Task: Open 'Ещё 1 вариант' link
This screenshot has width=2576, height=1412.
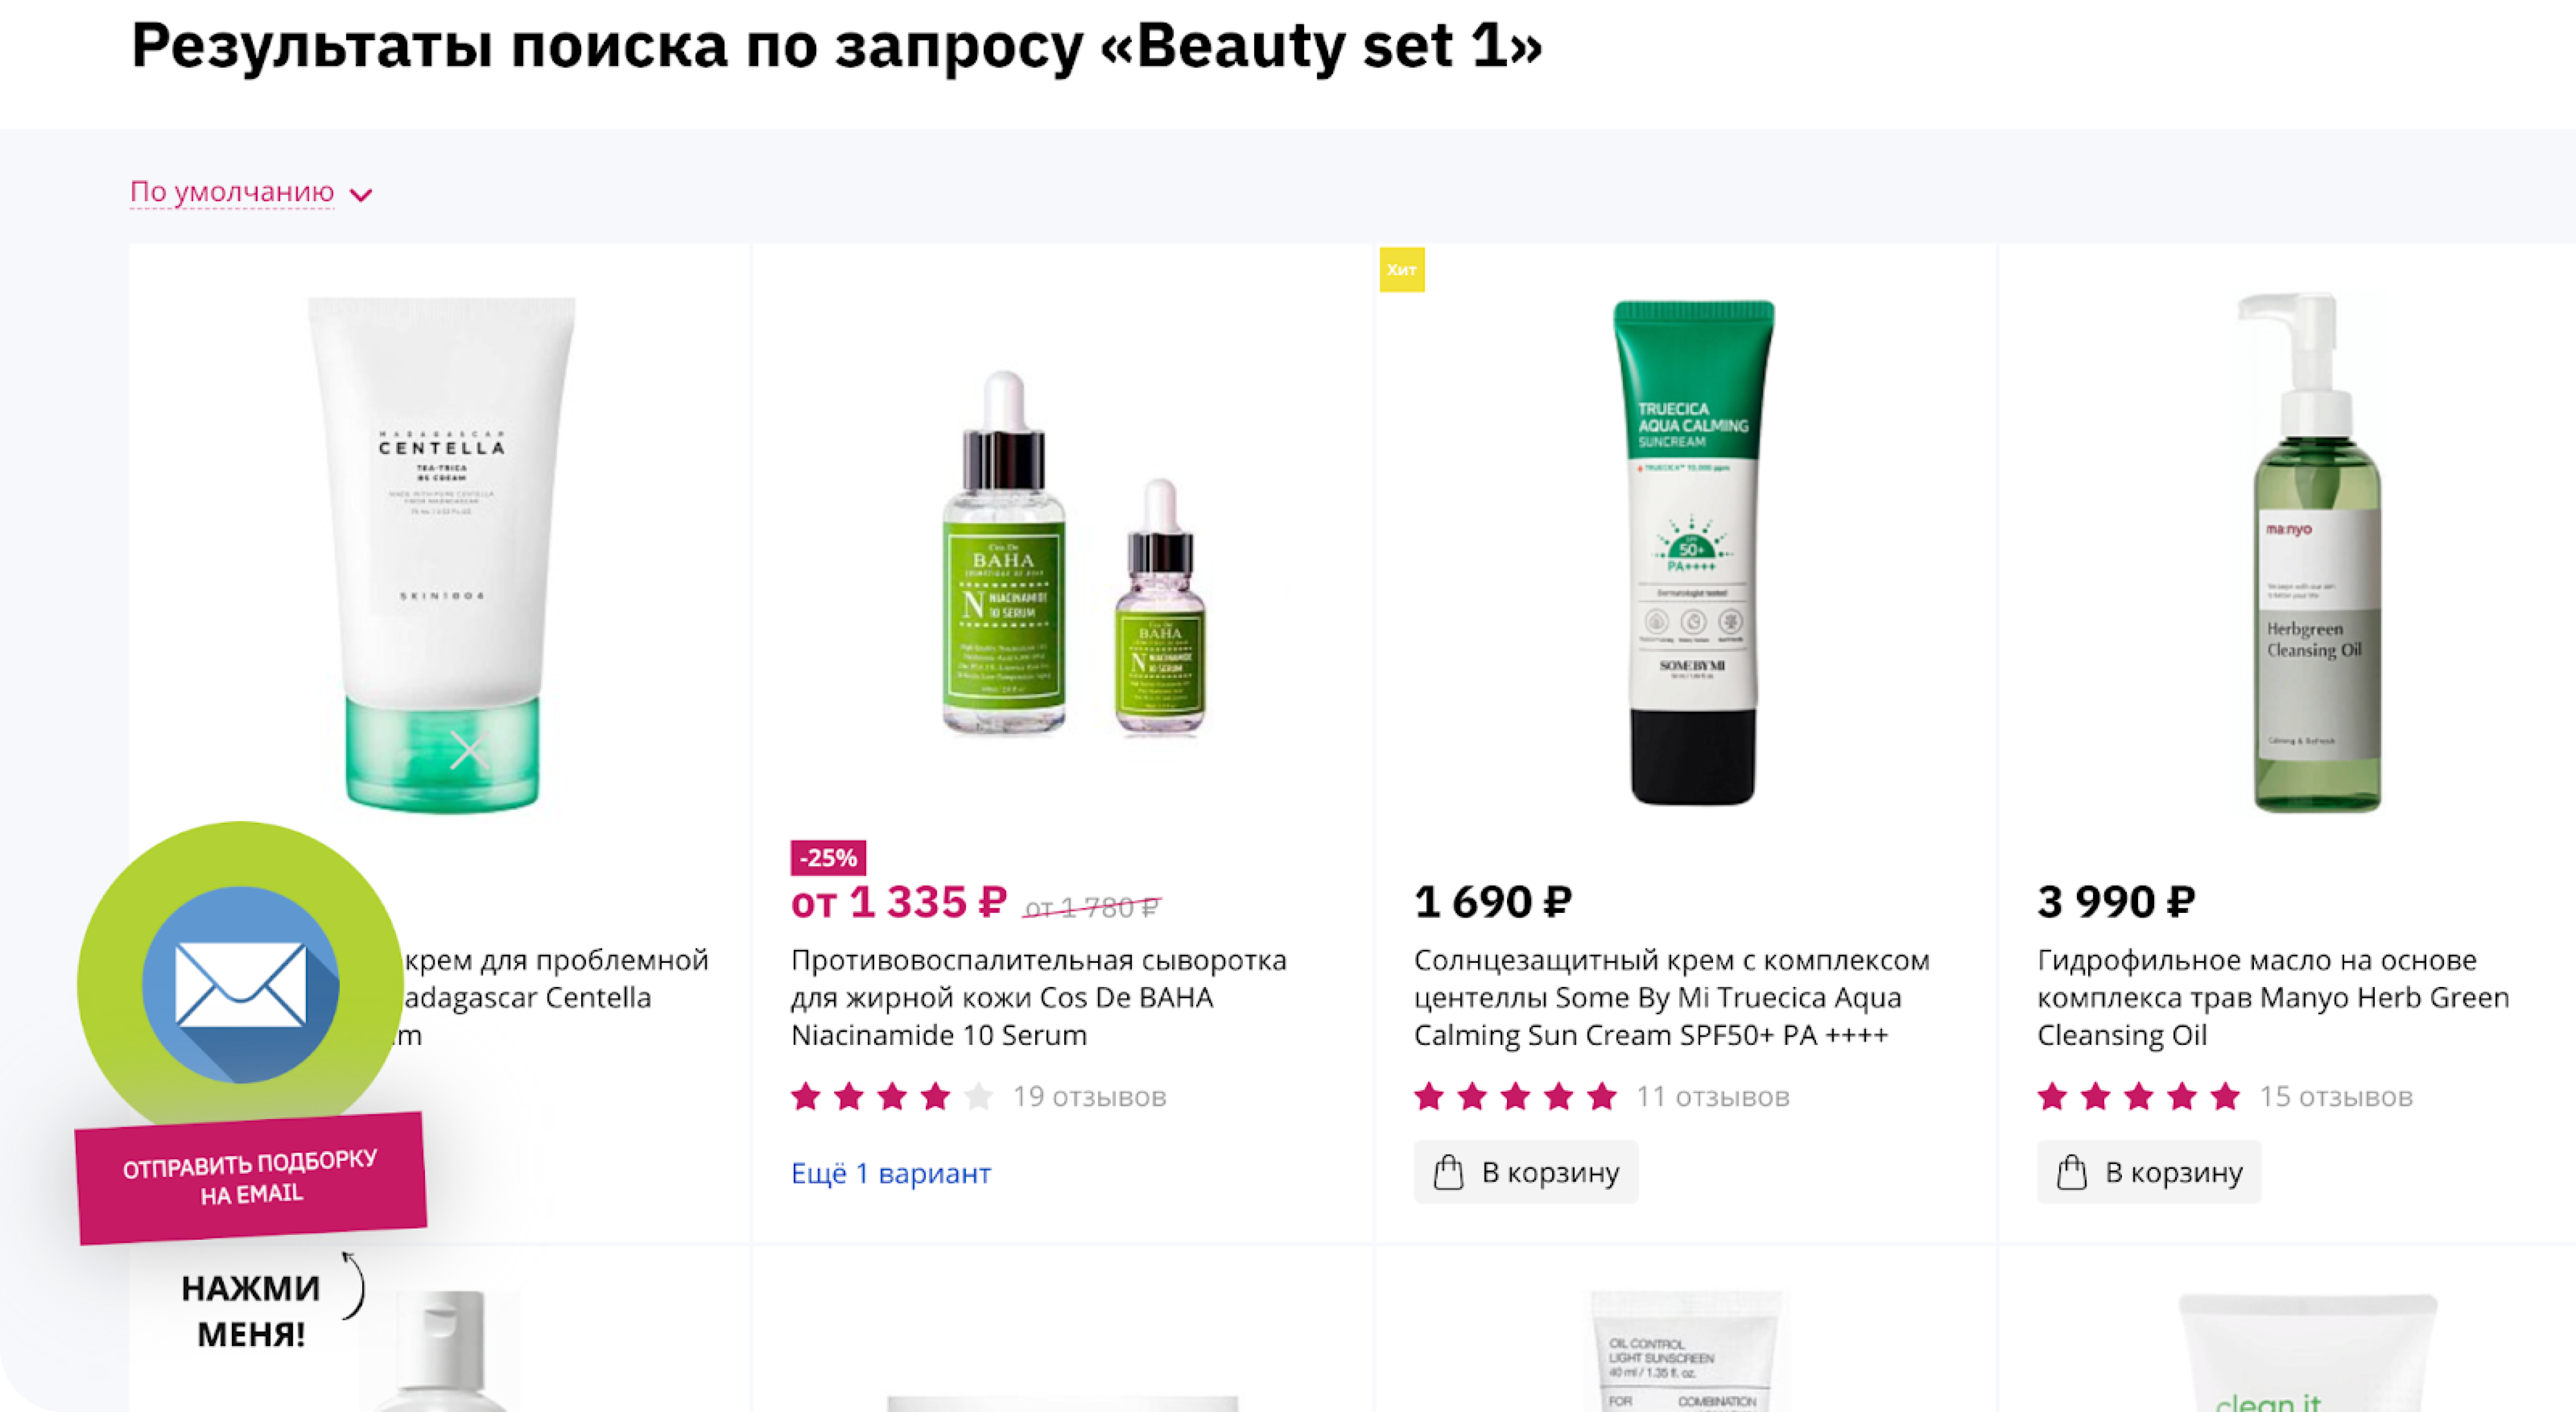Action: pyautogui.click(x=891, y=1173)
